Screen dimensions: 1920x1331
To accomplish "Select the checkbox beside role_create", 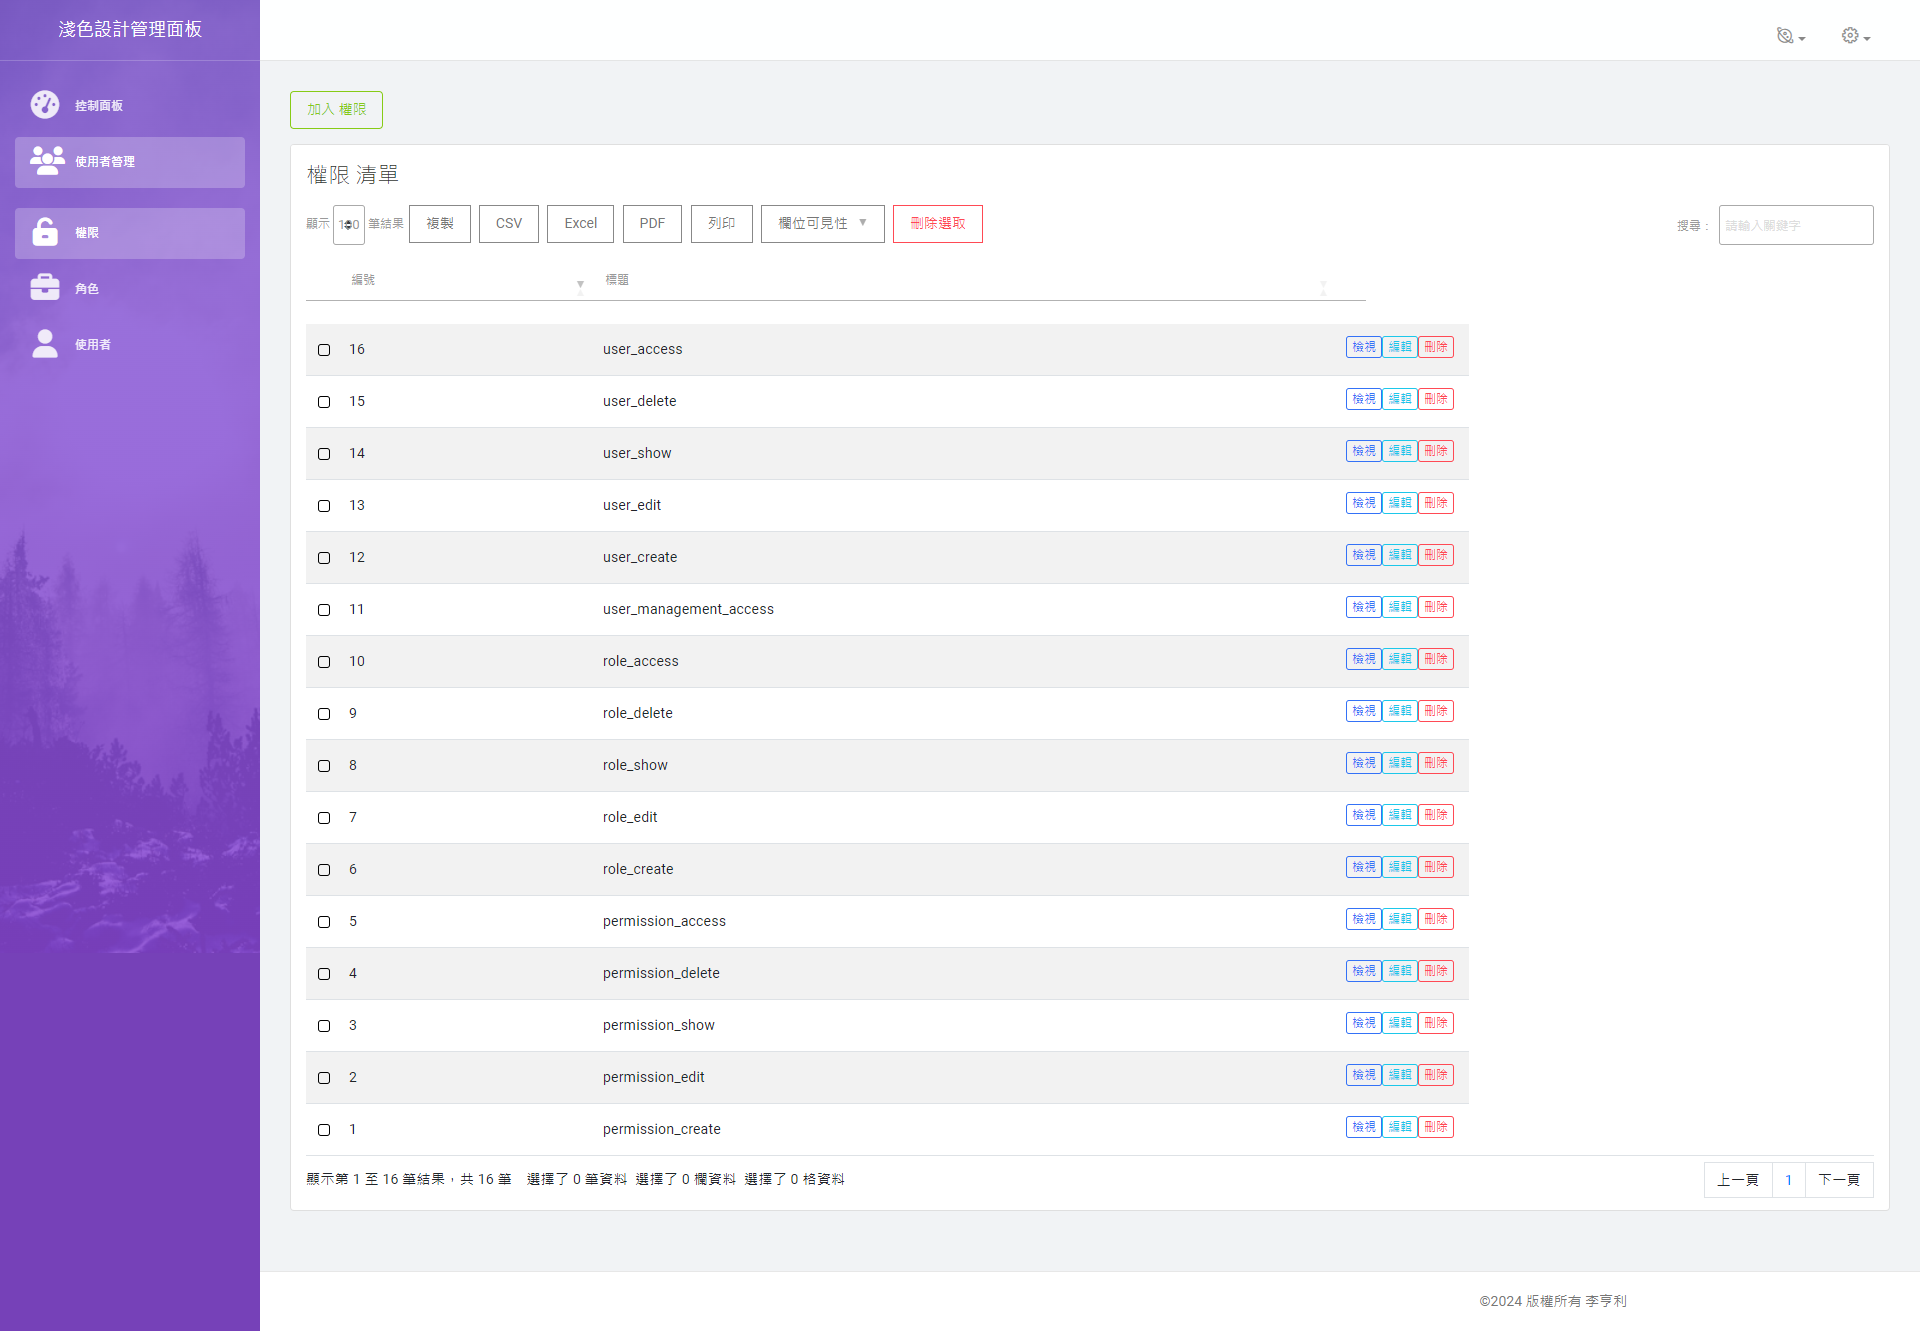I will pyautogui.click(x=323, y=870).
